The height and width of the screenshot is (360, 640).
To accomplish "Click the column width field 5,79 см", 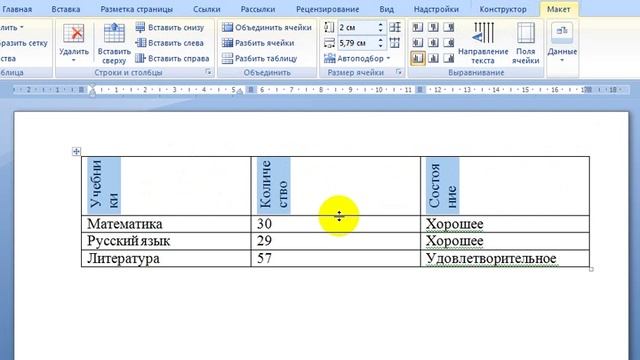I will point(357,42).
